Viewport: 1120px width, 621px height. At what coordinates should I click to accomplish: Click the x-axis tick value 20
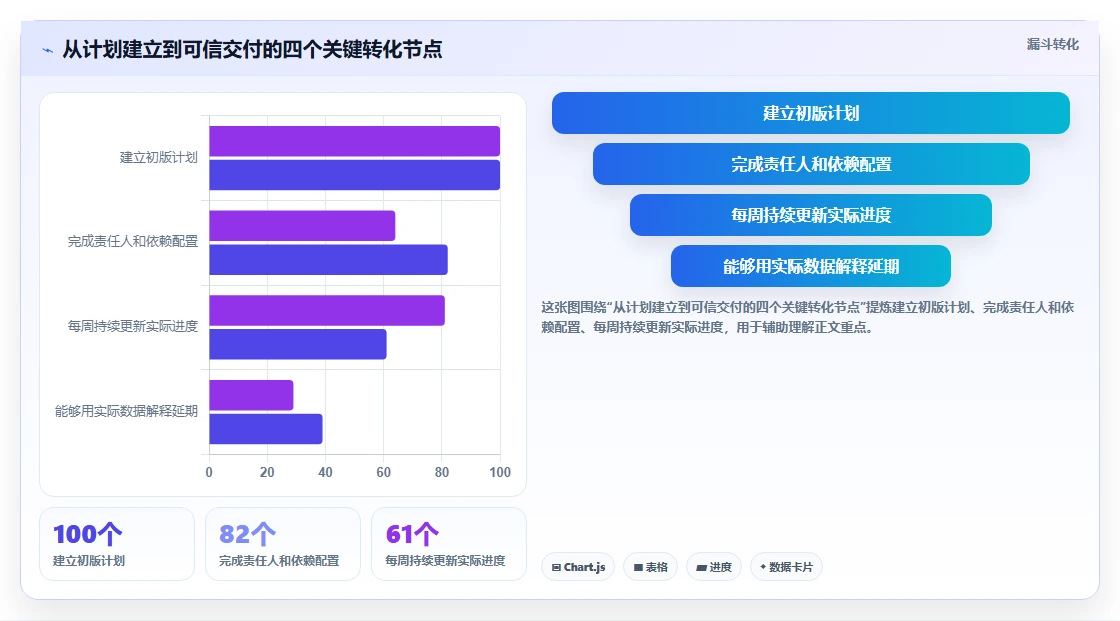[x=267, y=472]
